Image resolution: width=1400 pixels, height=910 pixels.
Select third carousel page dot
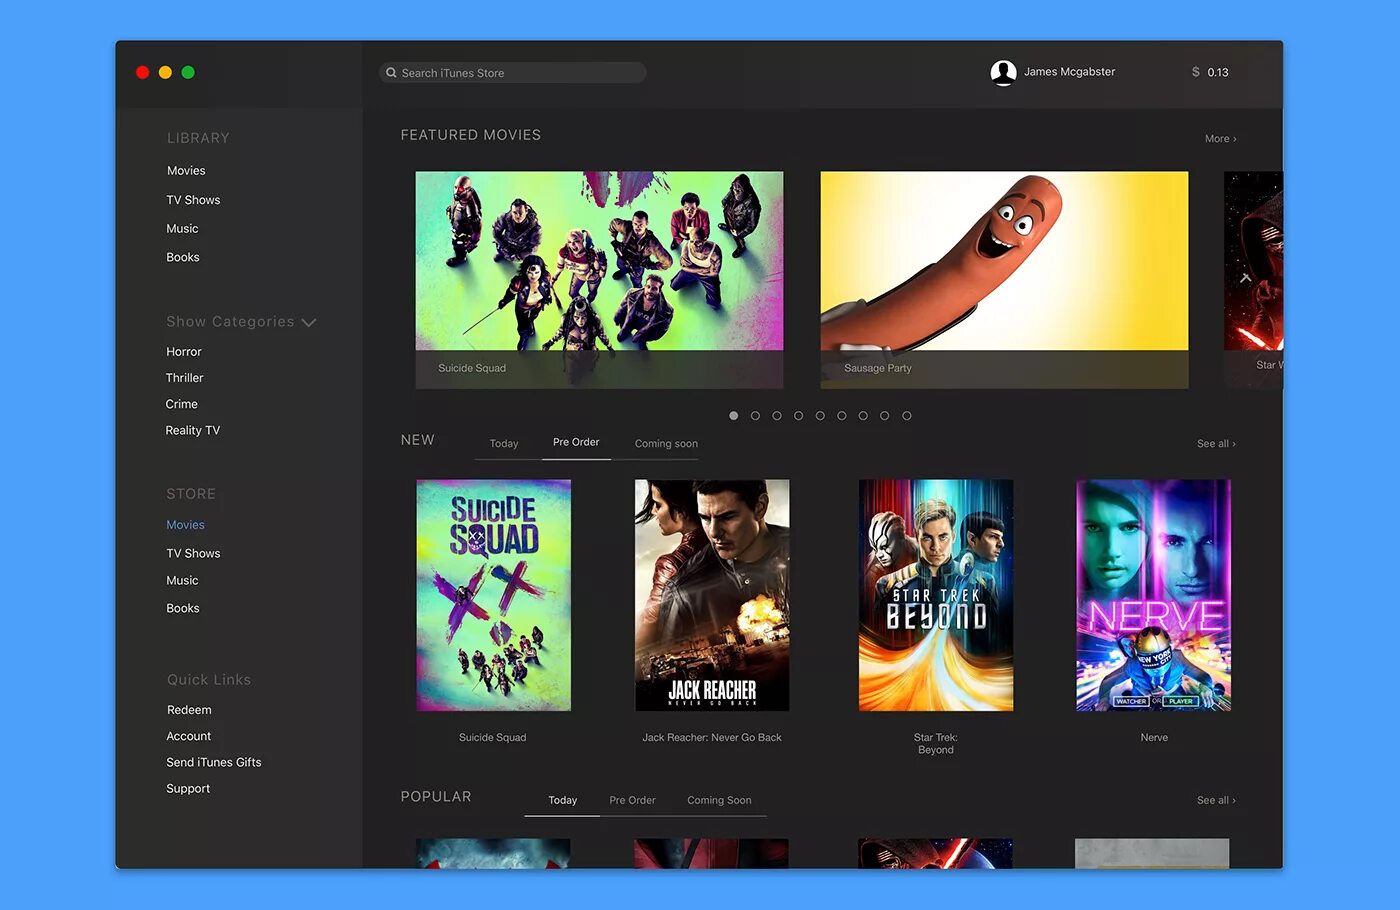777,415
